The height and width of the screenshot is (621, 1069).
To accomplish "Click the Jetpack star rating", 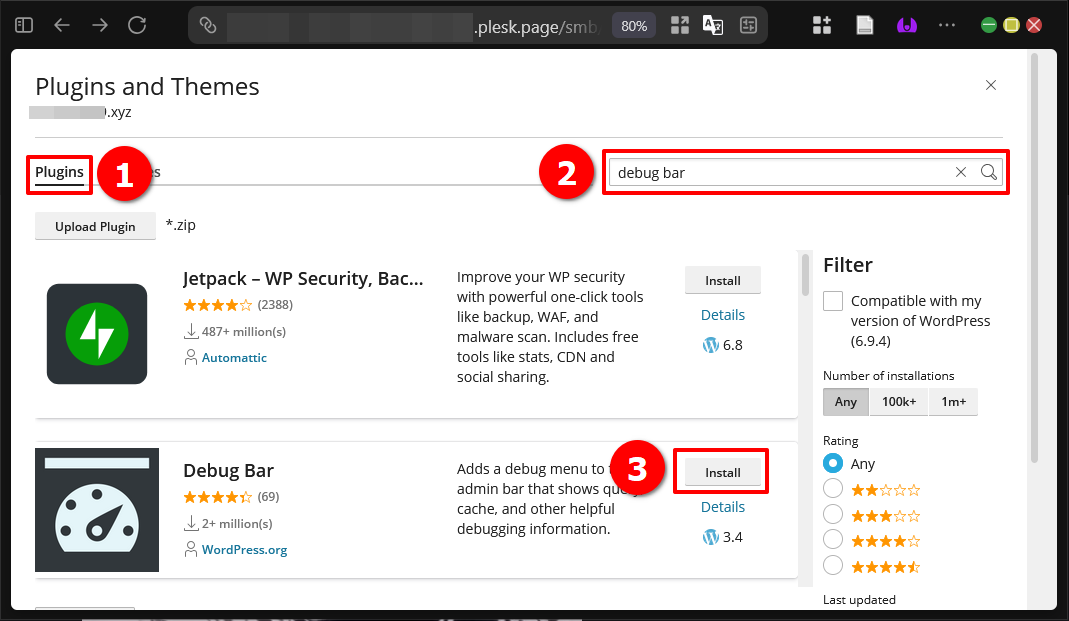I will pyautogui.click(x=217, y=305).
